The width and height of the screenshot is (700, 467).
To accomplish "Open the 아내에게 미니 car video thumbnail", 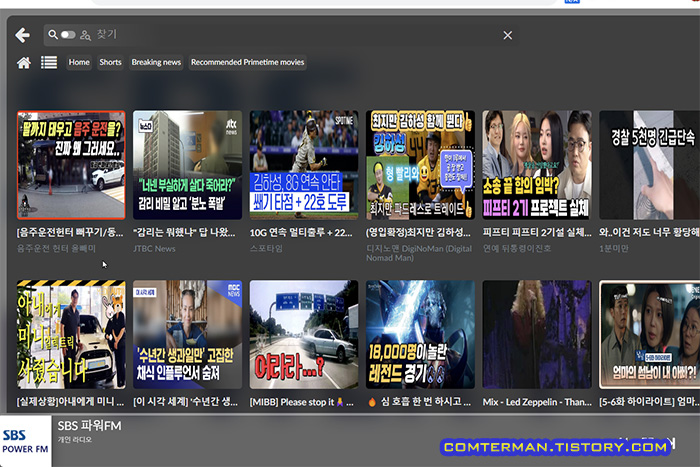I will (x=71, y=334).
